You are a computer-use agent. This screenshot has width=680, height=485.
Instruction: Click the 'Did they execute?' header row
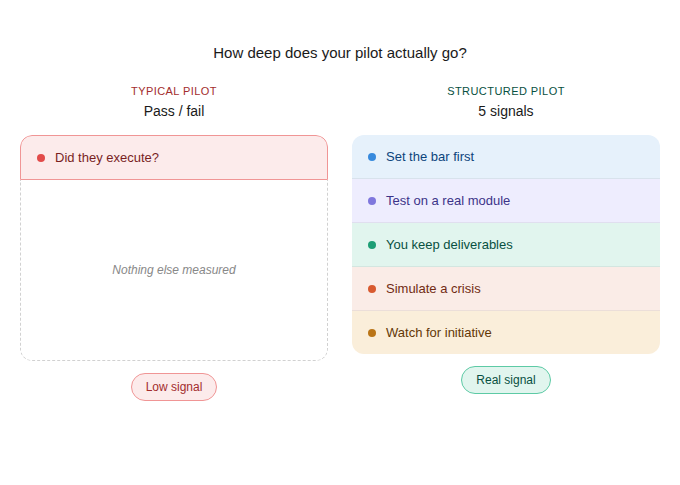click(174, 158)
